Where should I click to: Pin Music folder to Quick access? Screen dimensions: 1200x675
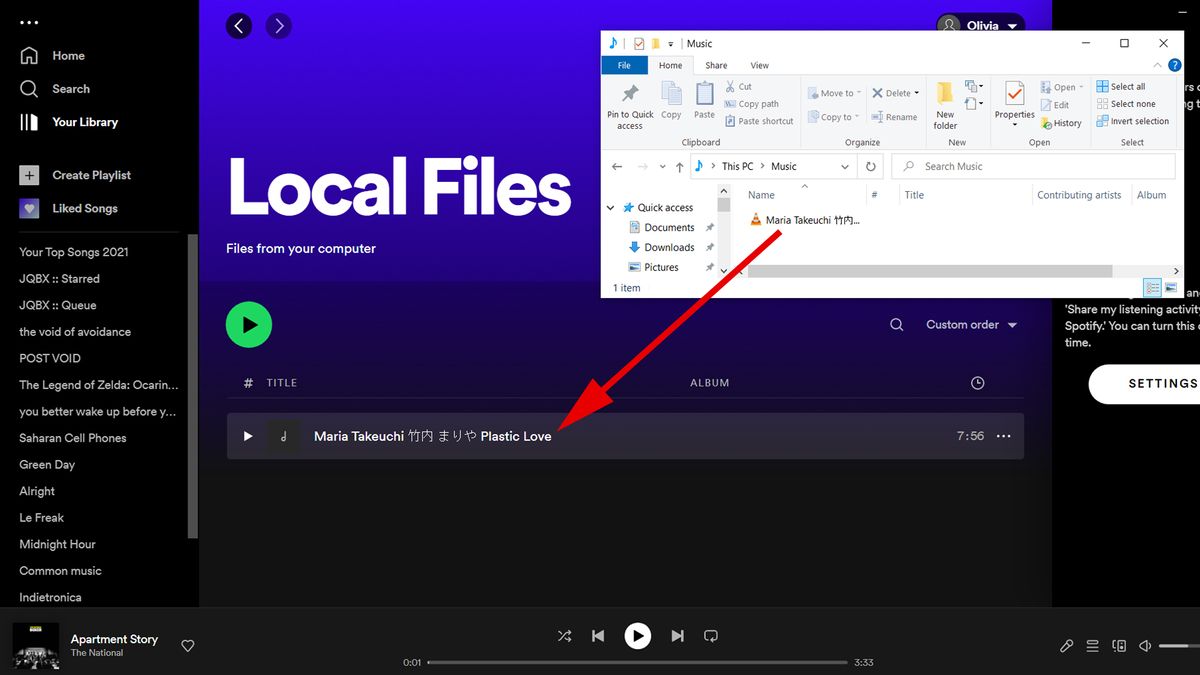tap(630, 104)
